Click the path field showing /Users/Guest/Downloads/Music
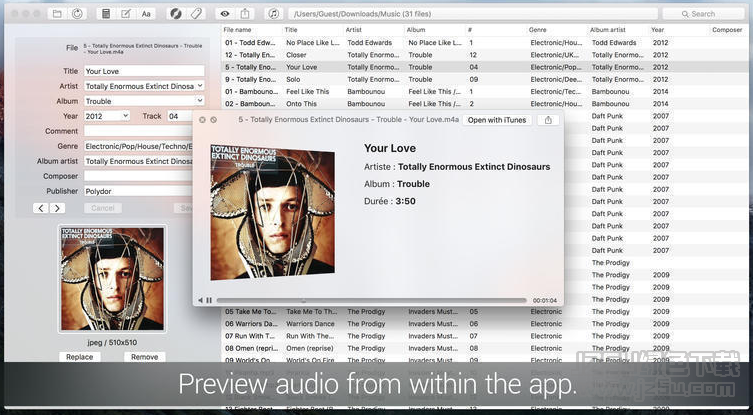753x415 pixels. click(472, 14)
